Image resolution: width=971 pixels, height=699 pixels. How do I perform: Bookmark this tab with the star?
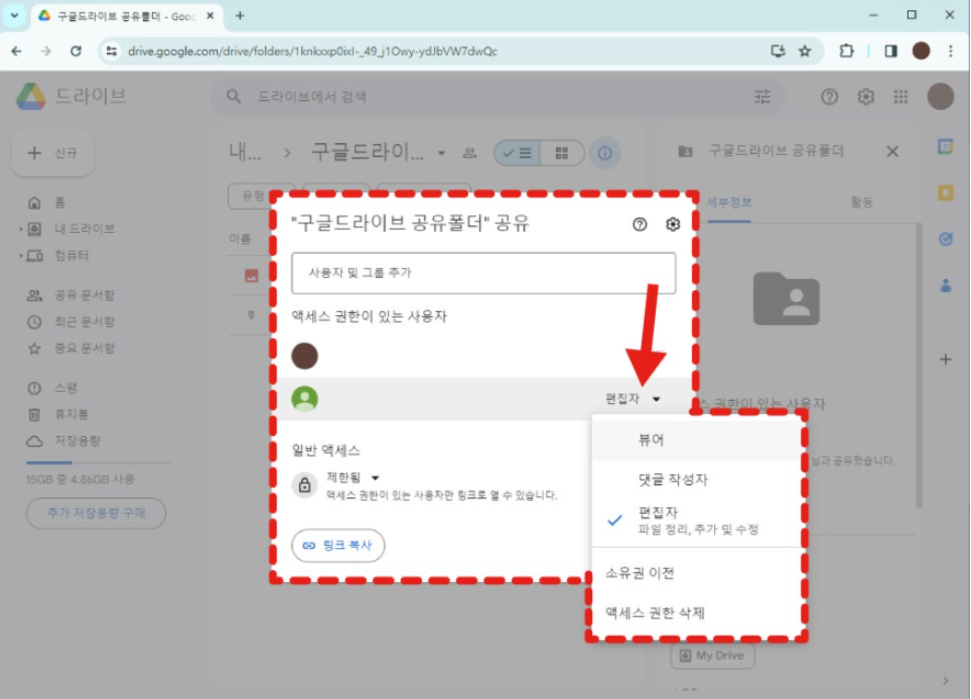pos(804,51)
